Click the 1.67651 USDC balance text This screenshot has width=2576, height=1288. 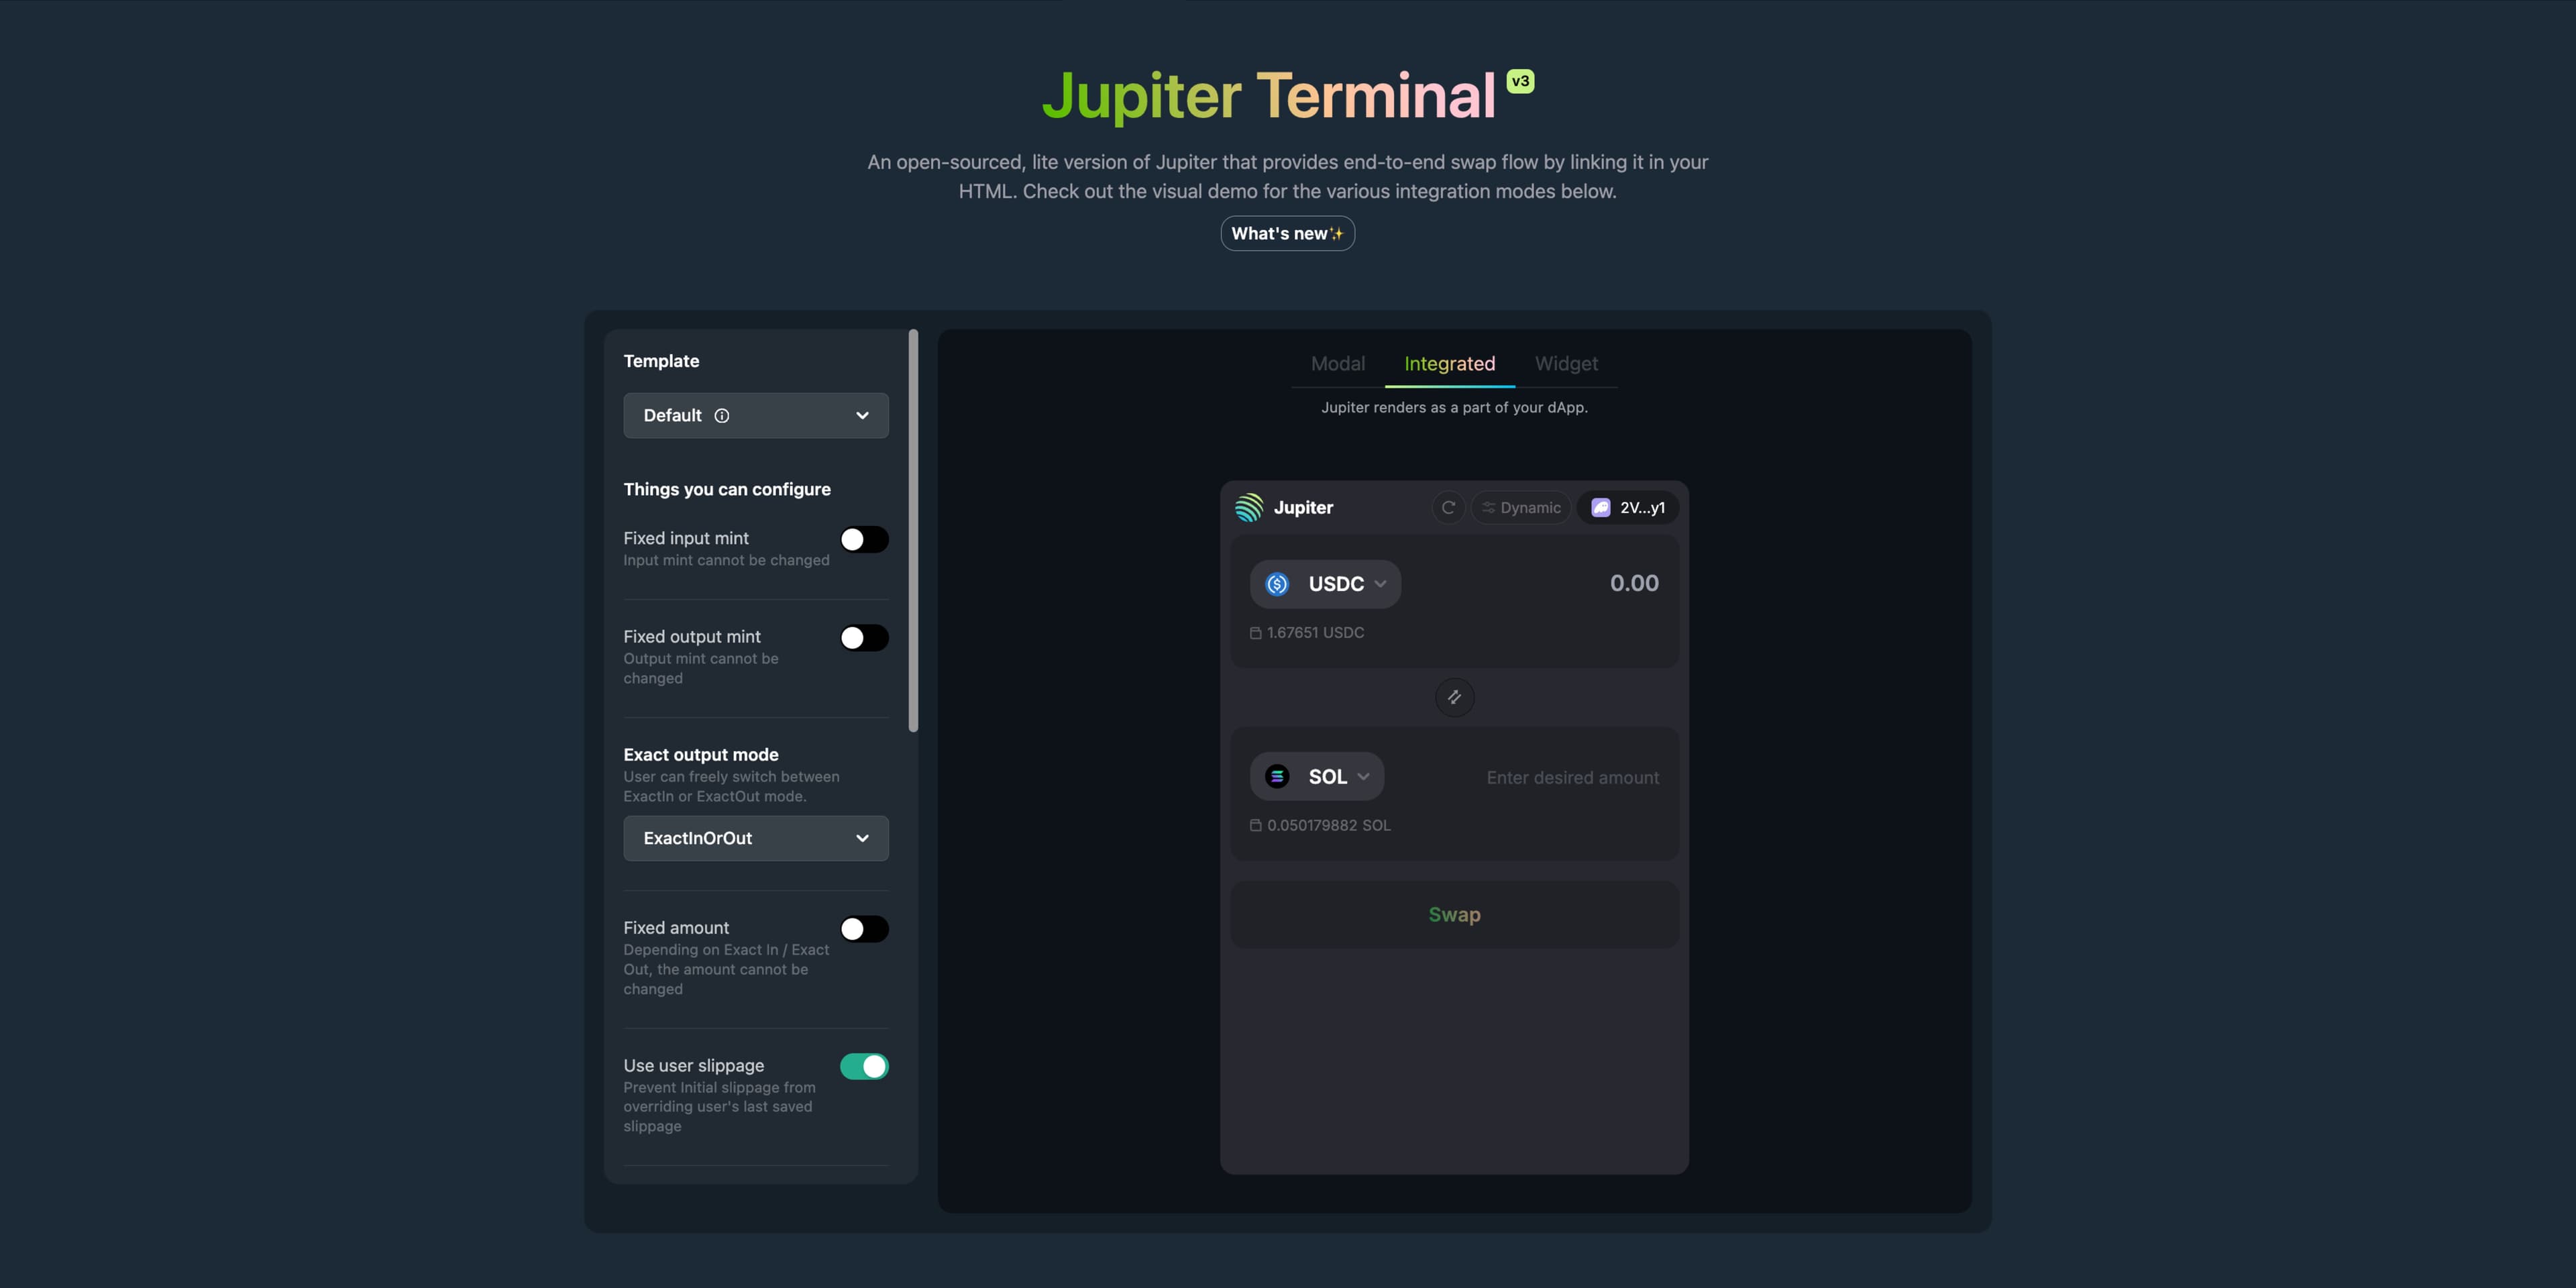tap(1315, 633)
